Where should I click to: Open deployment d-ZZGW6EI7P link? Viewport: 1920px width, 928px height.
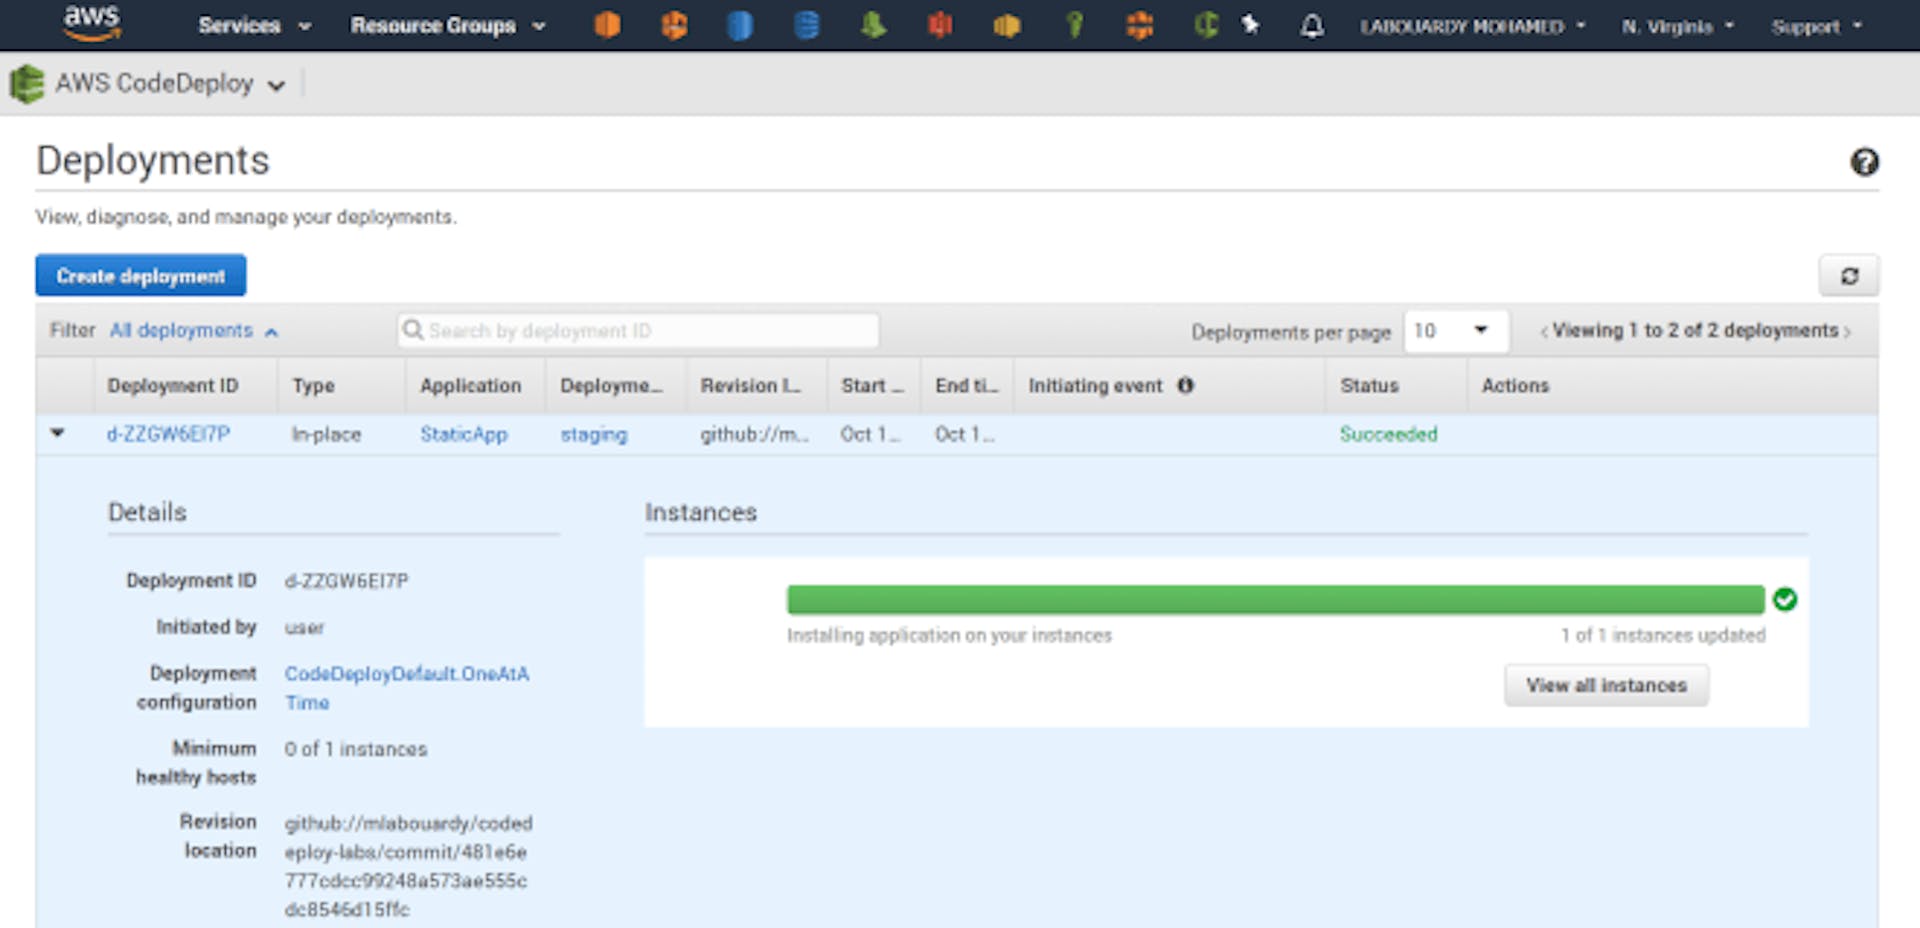tap(168, 434)
